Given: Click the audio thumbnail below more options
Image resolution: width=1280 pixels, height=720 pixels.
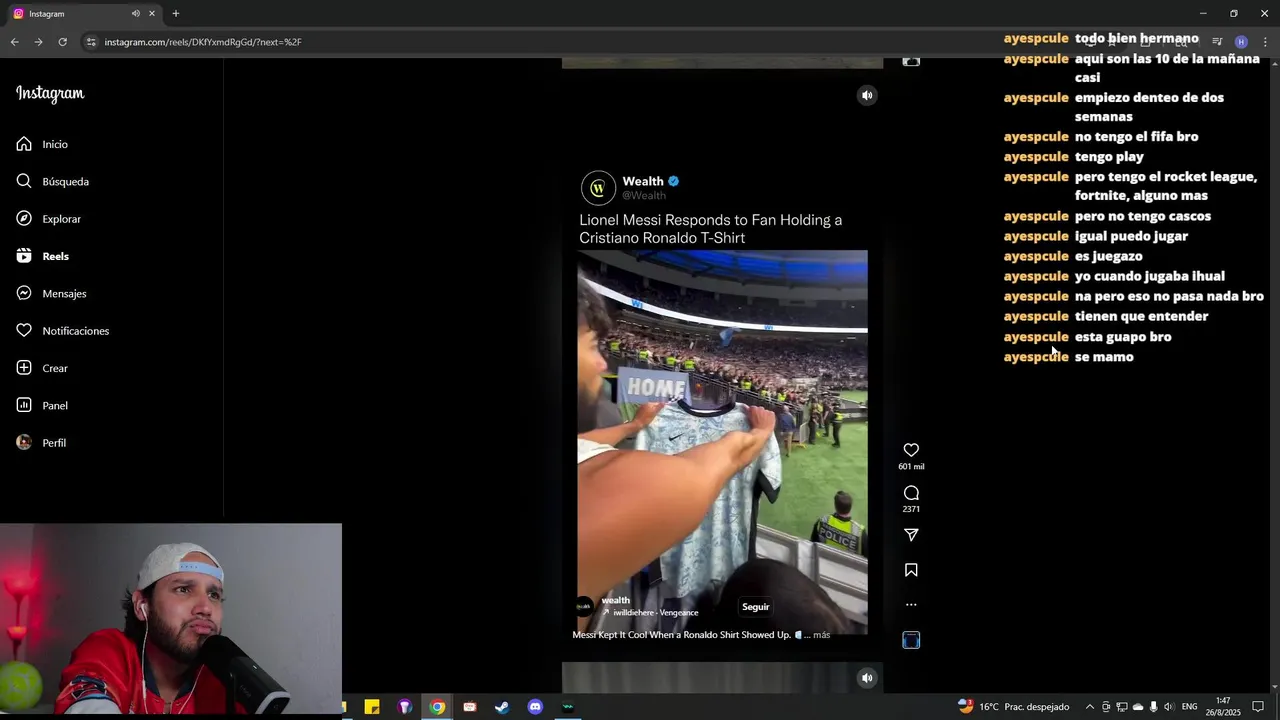Looking at the screenshot, I should (x=911, y=640).
